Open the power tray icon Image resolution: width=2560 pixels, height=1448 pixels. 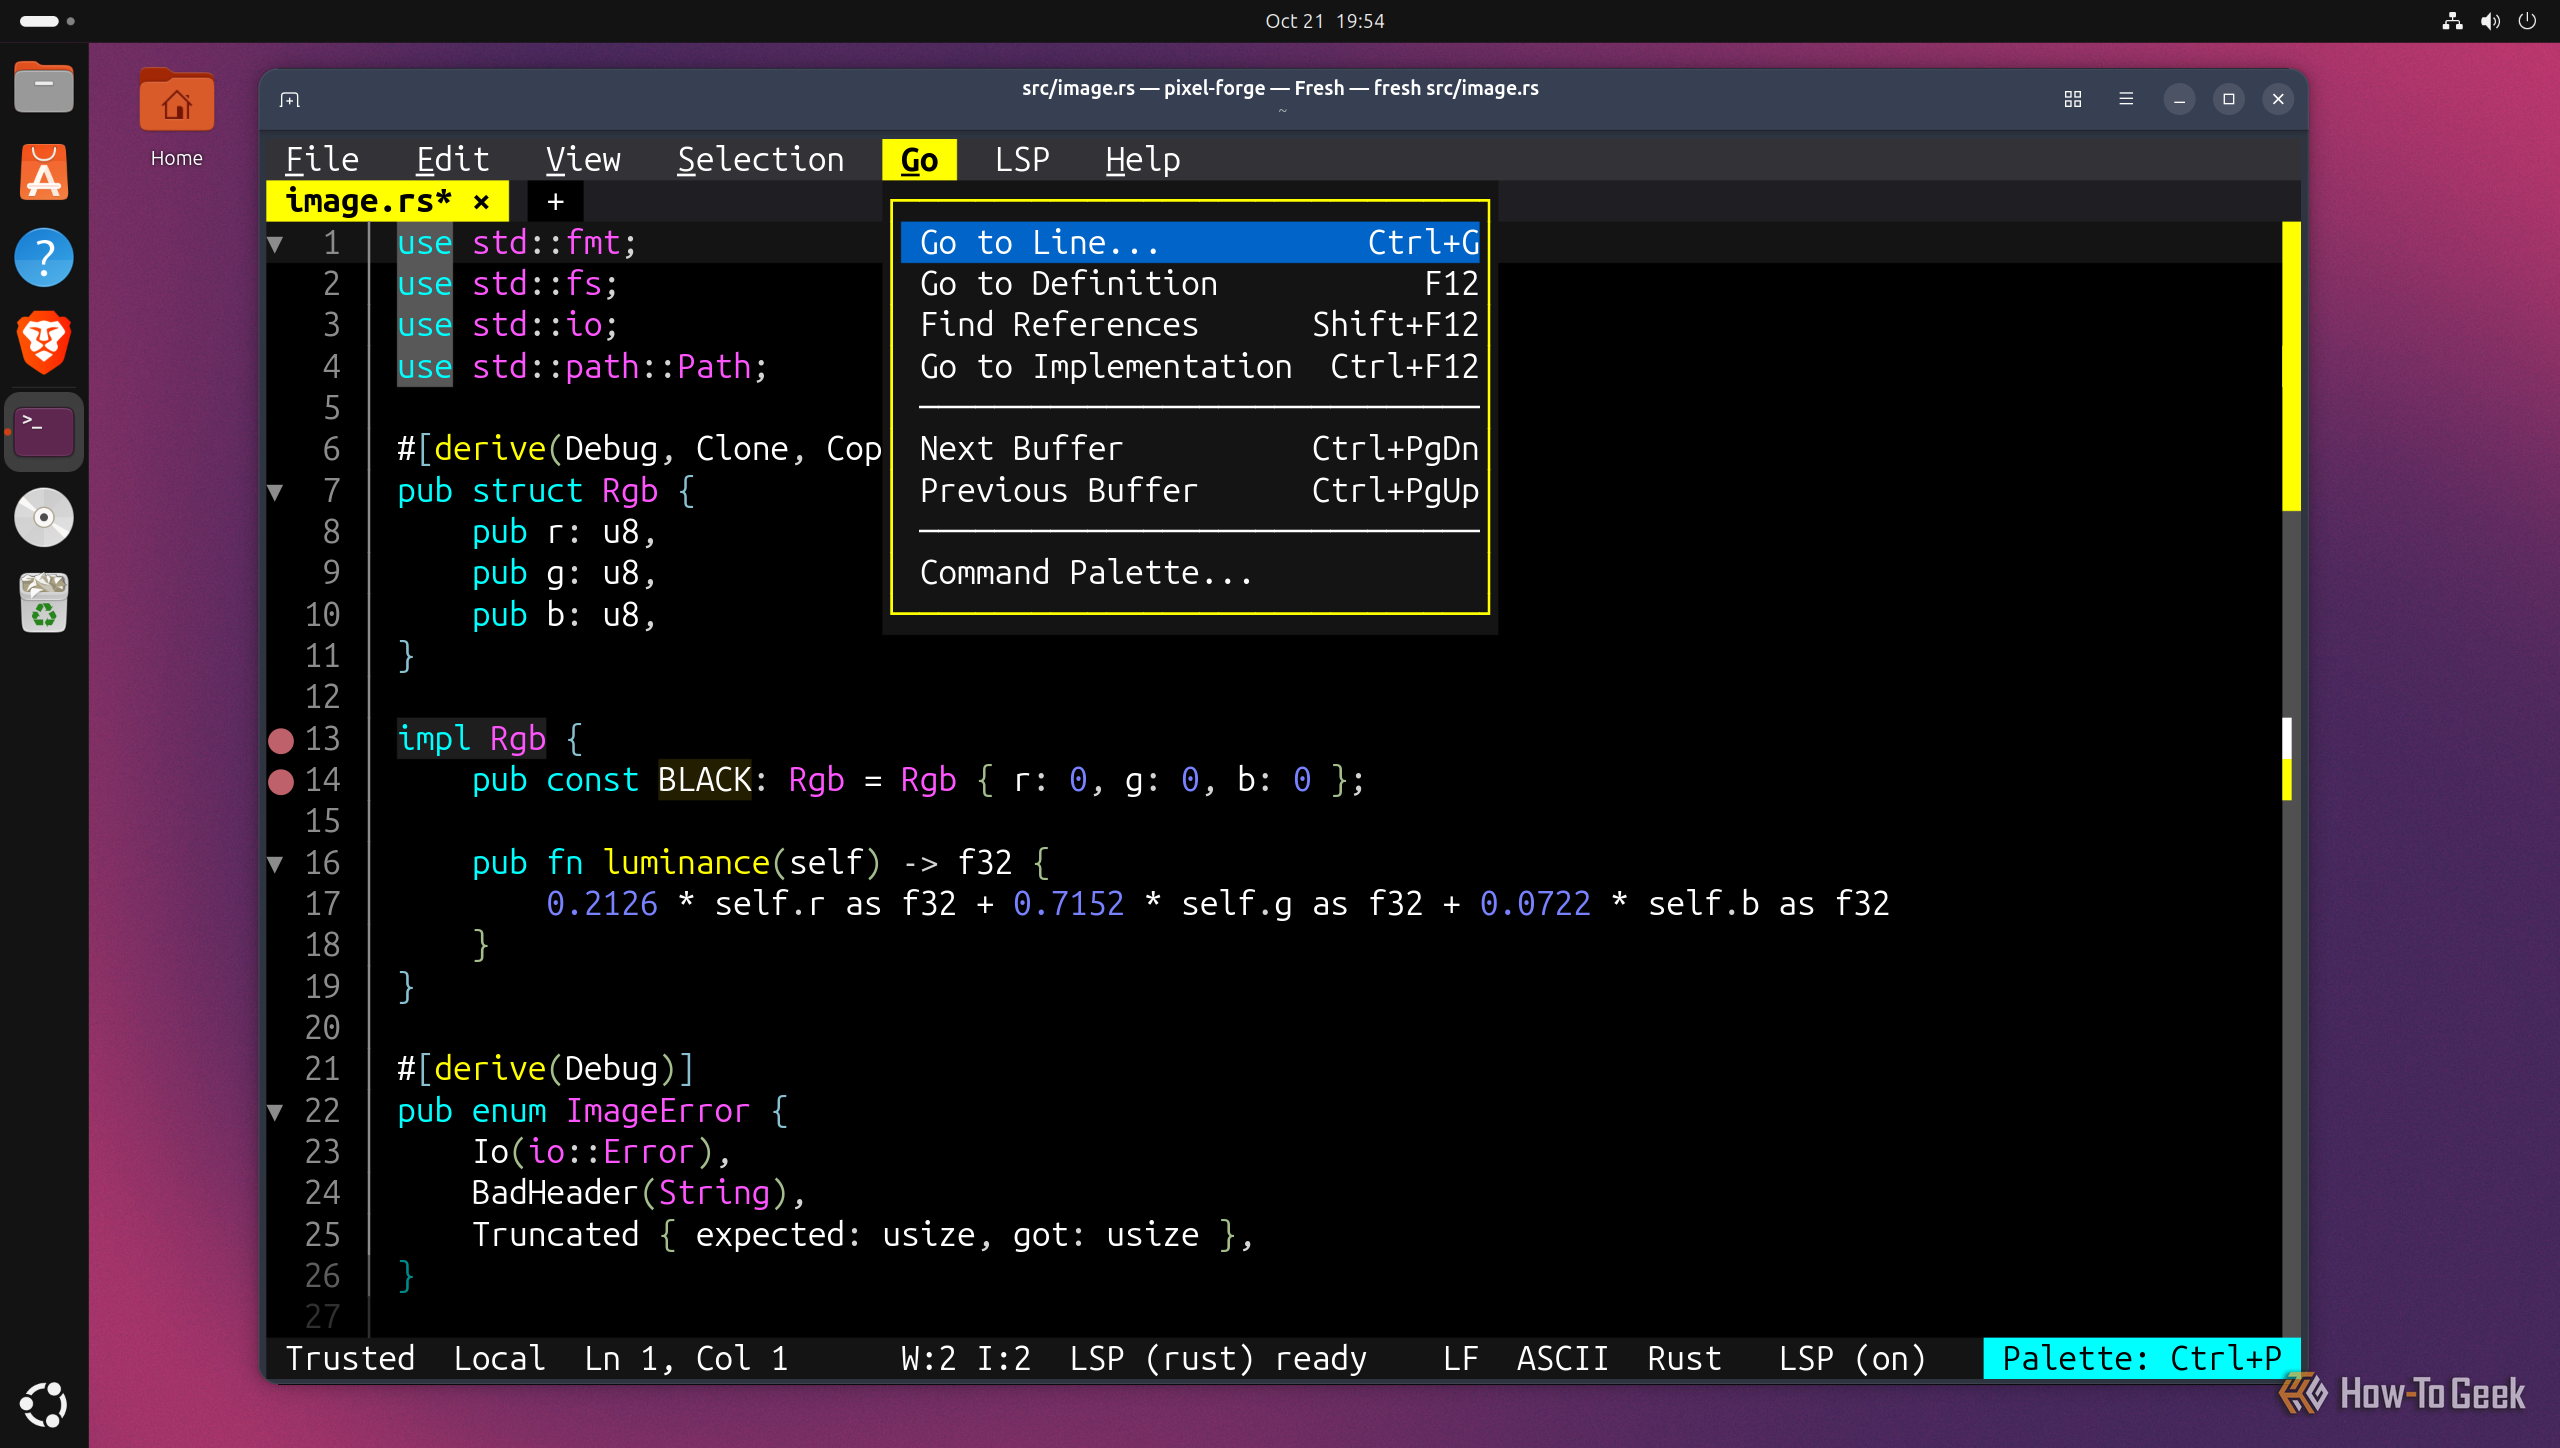2527,21
